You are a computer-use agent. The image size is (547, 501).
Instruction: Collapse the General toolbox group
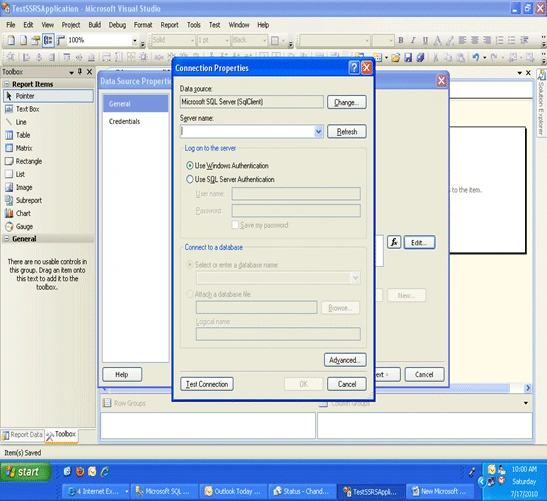coord(6,239)
